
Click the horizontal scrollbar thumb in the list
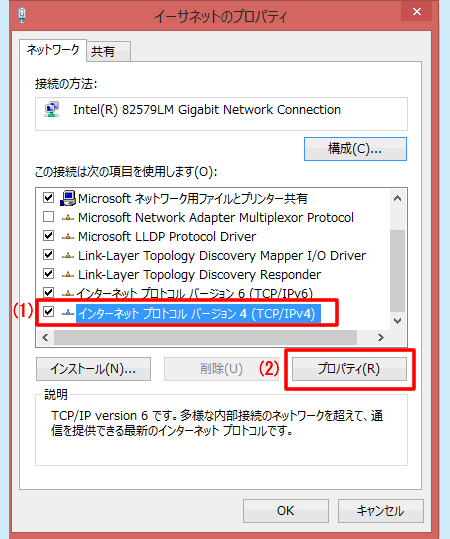coord(205,338)
